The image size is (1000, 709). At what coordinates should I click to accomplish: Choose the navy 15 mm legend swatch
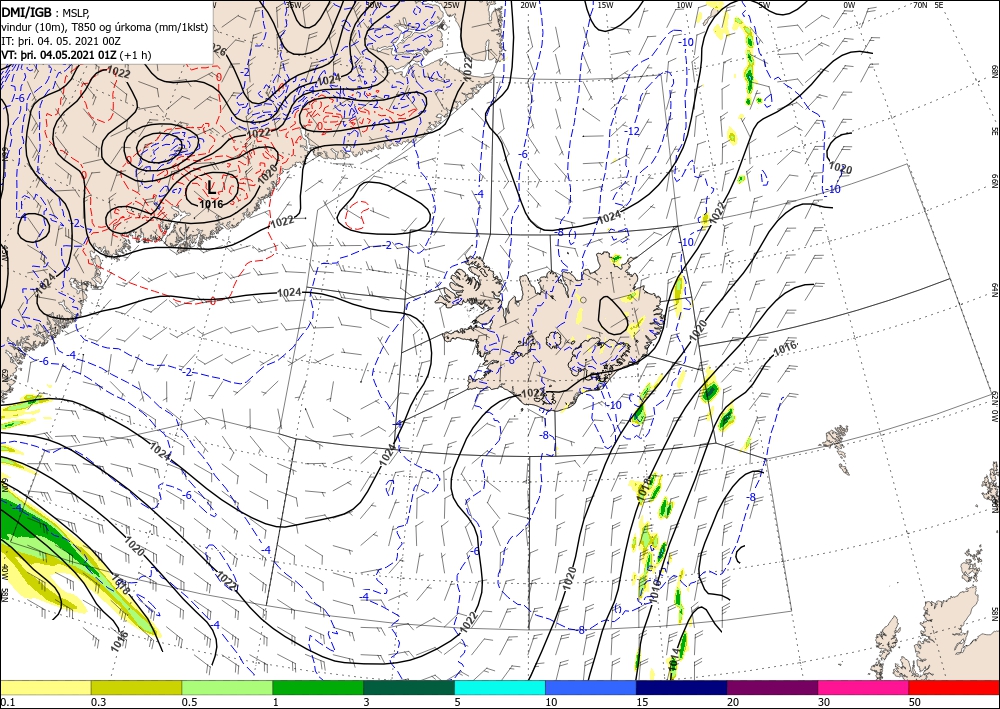point(682,687)
